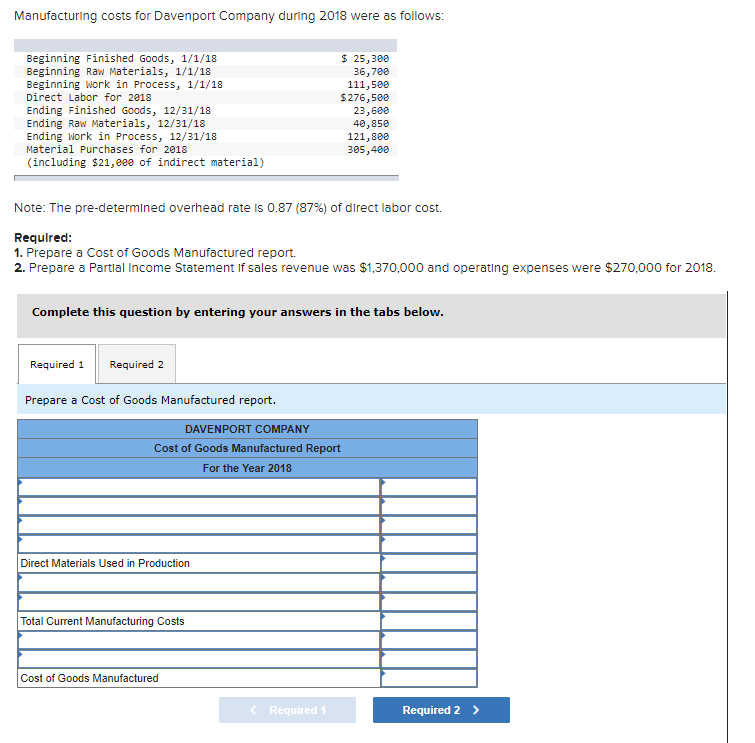Screen dimensions: 755x743
Task: Click amount field for Cost of Goods Manufactured
Action: 429,678
